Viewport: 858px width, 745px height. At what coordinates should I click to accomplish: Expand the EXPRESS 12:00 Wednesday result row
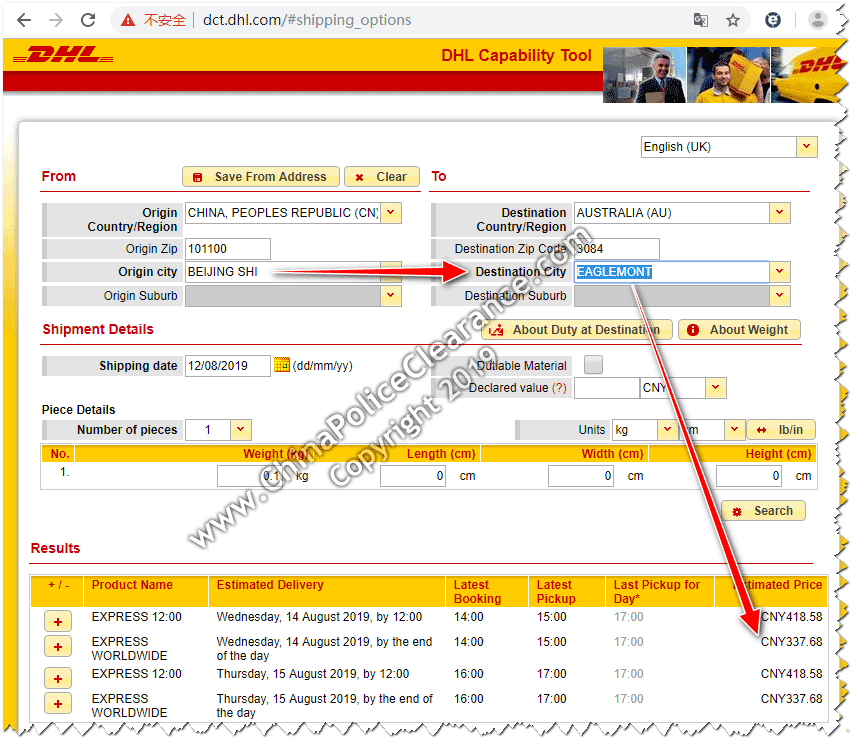click(58, 621)
